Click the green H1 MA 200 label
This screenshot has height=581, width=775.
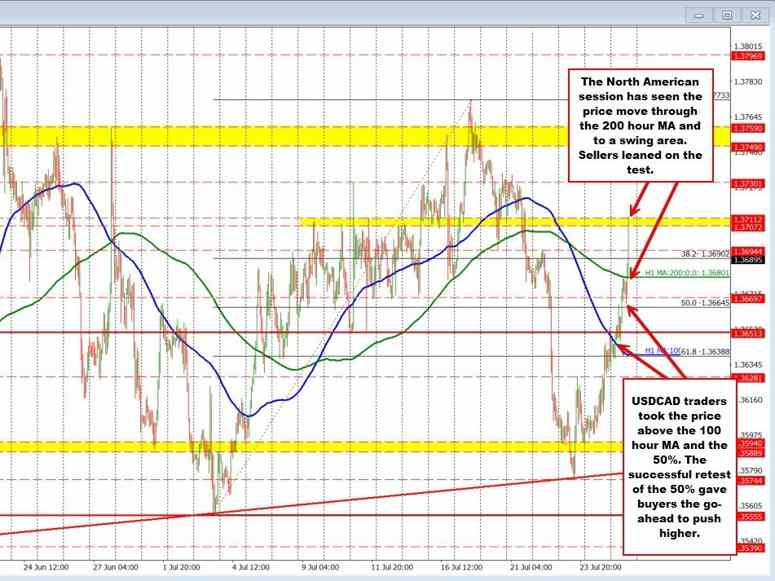(x=687, y=272)
